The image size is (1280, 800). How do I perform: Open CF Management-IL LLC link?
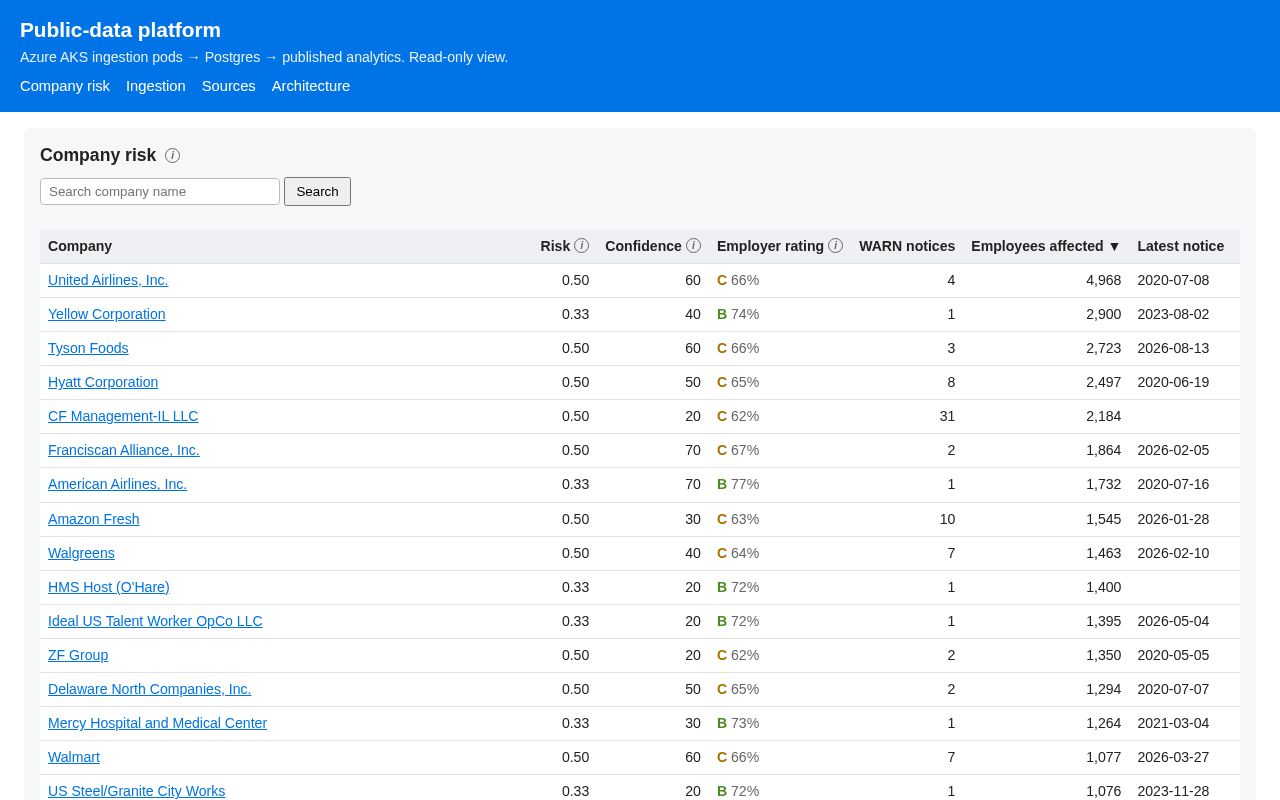pos(123,416)
